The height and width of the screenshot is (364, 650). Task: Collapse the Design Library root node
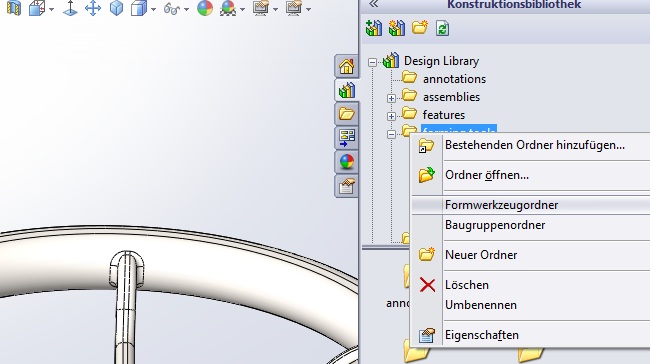pos(372,62)
